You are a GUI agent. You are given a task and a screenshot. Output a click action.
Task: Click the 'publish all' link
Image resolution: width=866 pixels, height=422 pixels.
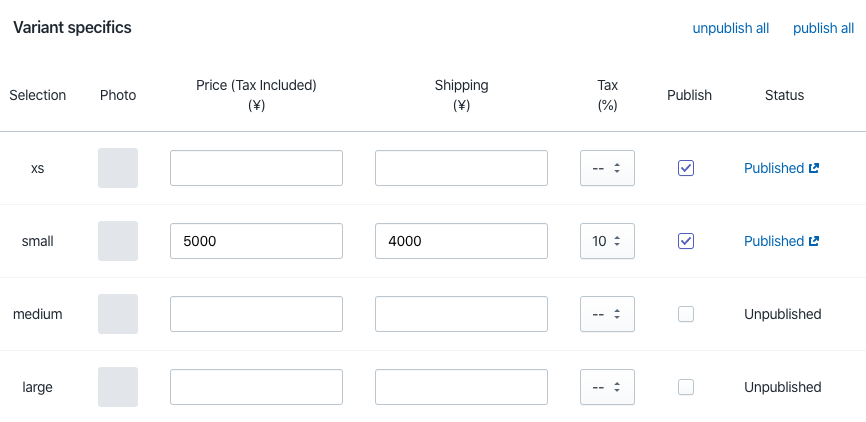tap(823, 28)
